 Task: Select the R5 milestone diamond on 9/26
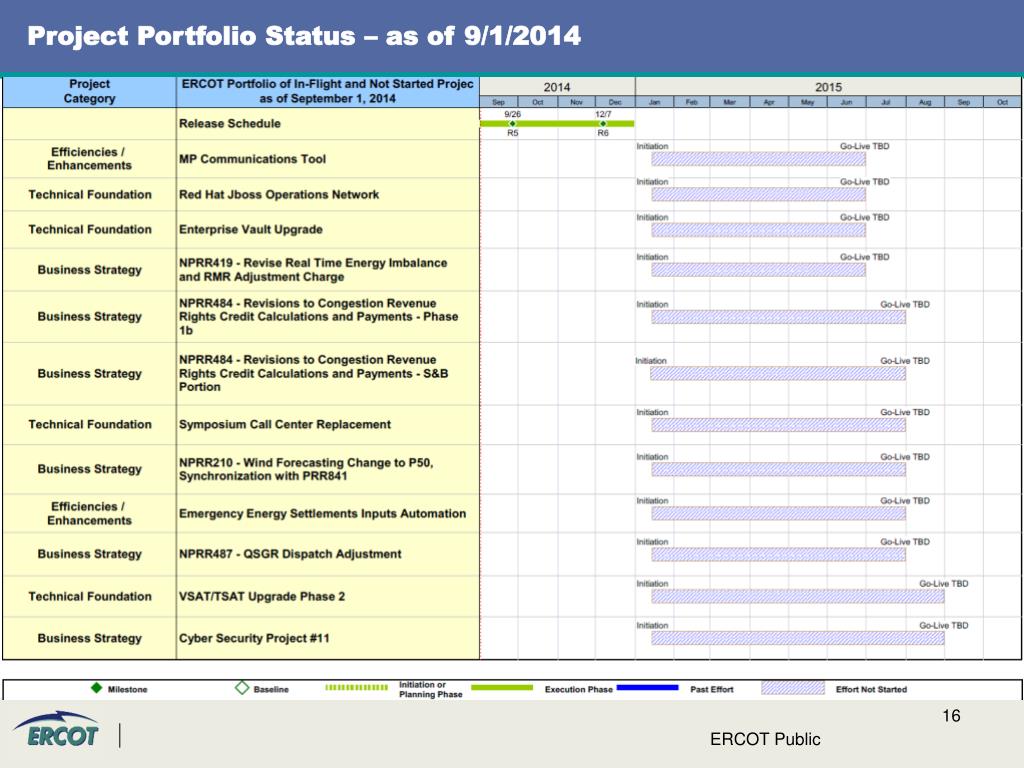[513, 123]
